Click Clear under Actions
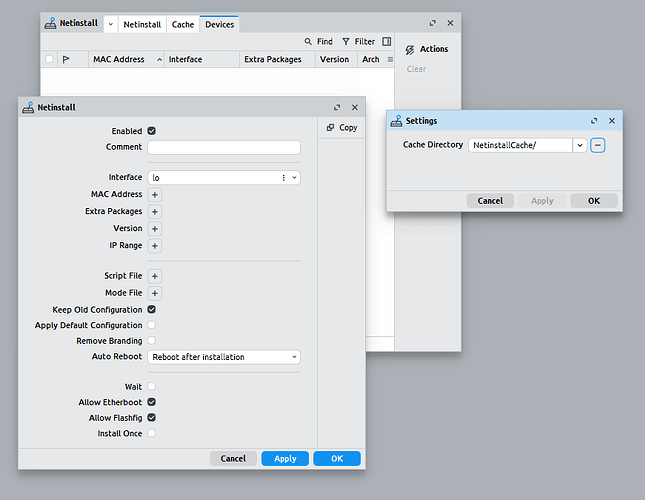Viewport: 645px width, 500px height. pyautogui.click(x=416, y=69)
